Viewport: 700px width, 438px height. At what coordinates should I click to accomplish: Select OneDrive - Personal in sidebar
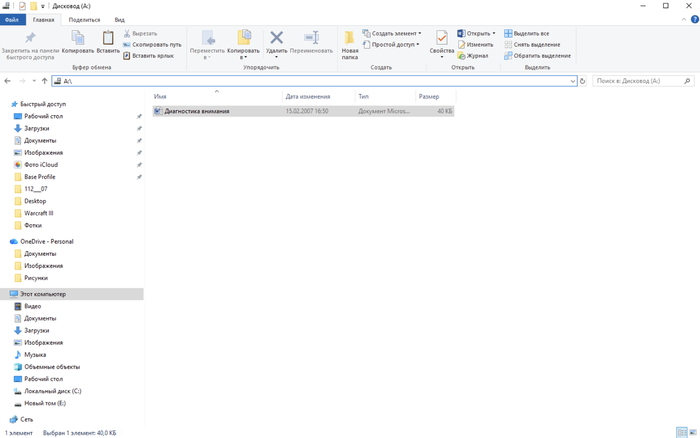(46, 242)
